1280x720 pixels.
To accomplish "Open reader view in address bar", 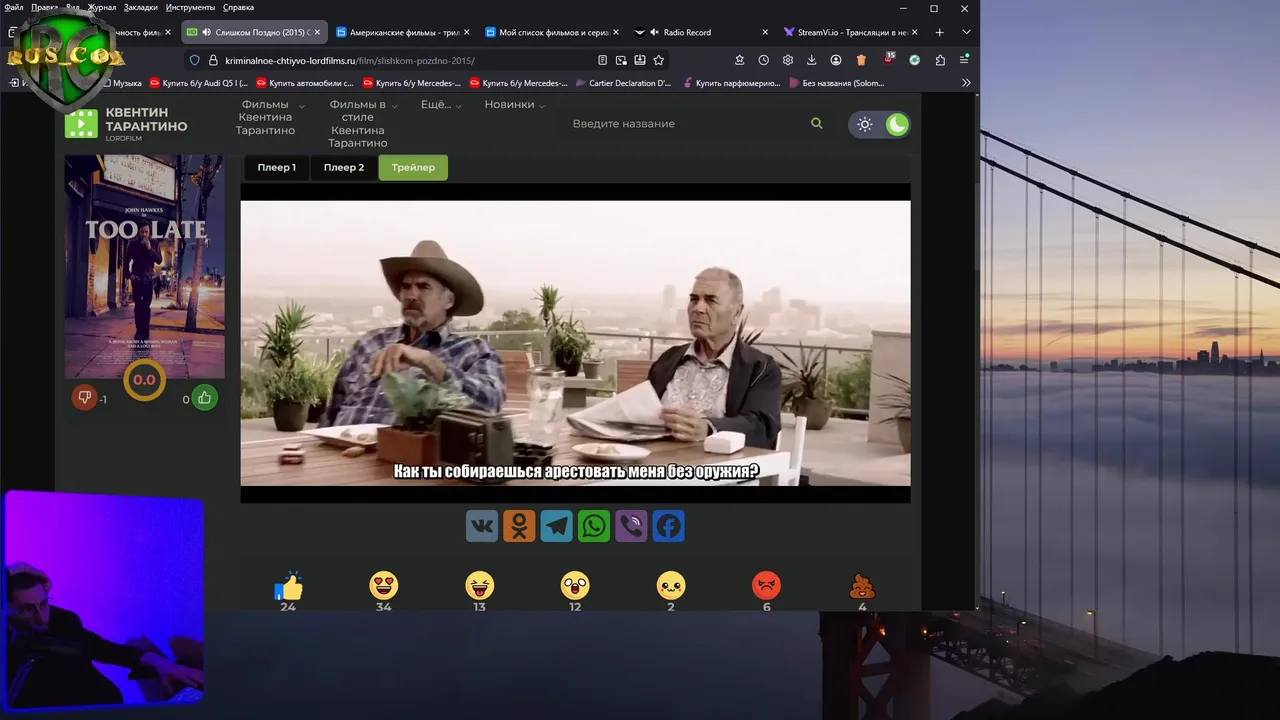I will (602, 60).
